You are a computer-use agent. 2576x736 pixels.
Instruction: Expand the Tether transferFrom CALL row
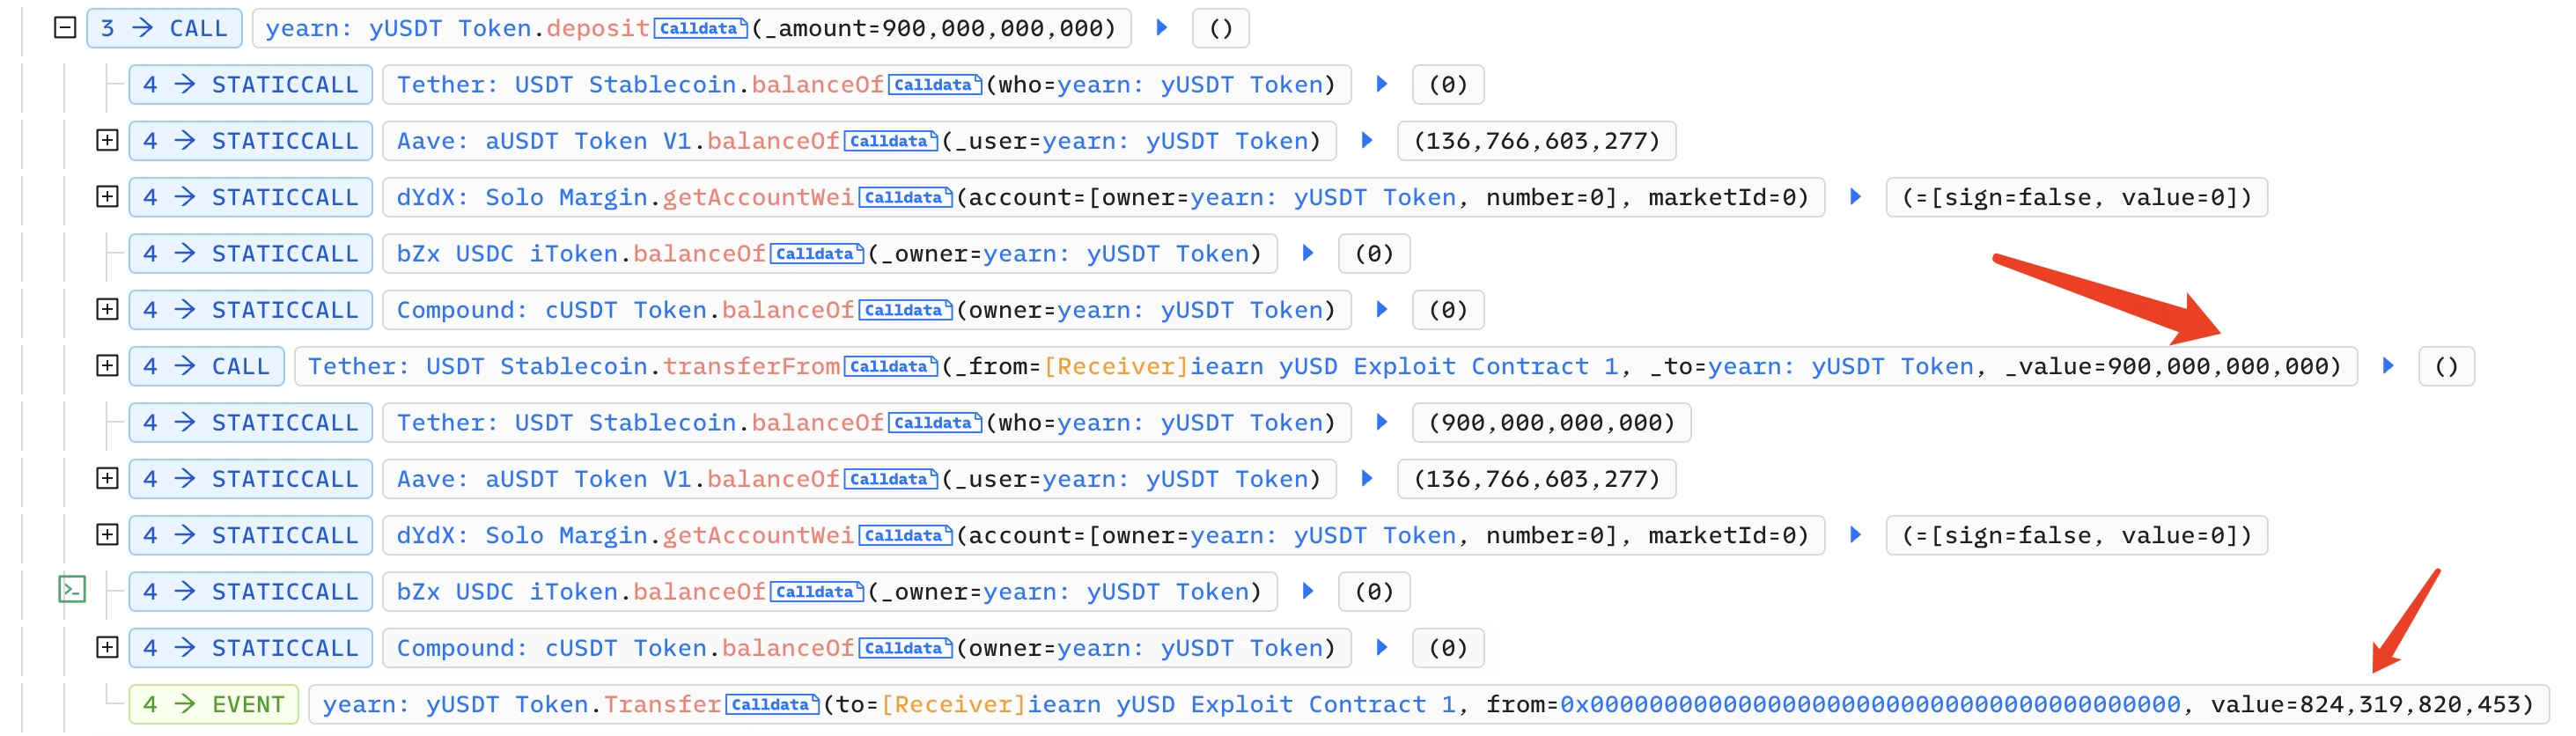(x=107, y=366)
